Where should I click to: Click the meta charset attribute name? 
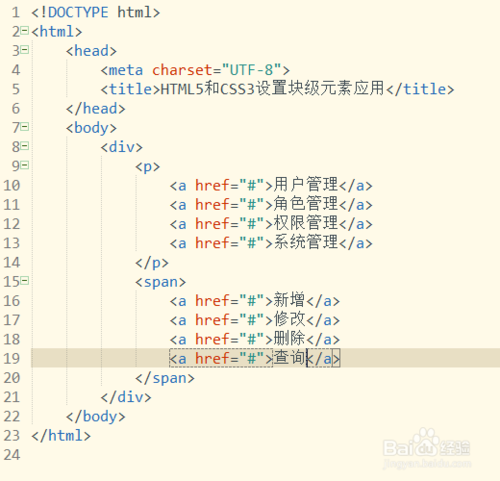(182, 70)
